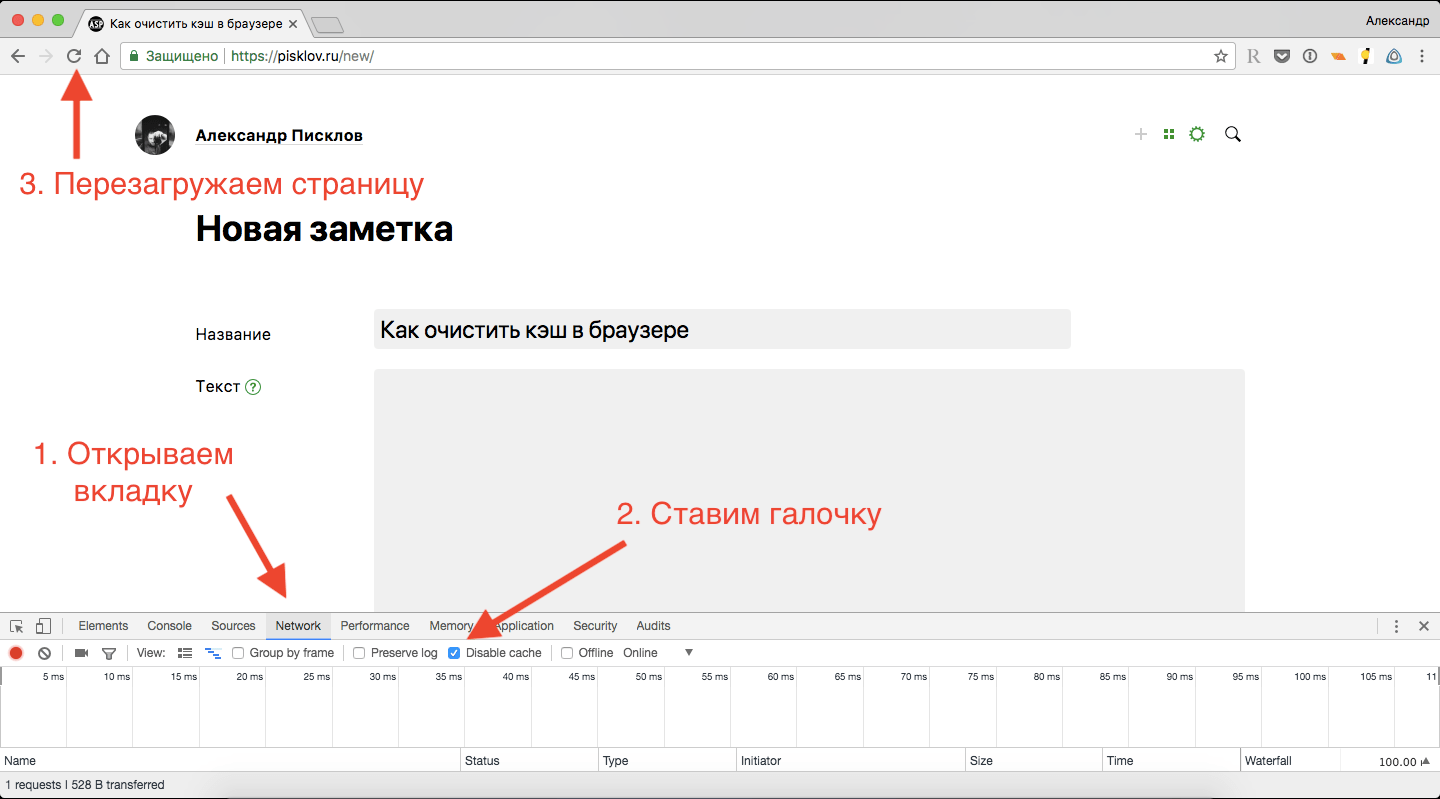Click the author avatar picture

coord(155,135)
